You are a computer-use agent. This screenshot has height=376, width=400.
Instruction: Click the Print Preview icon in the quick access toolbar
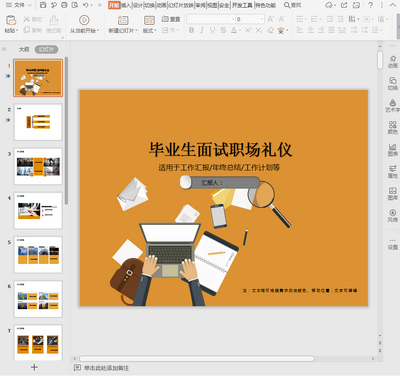(x=75, y=5)
